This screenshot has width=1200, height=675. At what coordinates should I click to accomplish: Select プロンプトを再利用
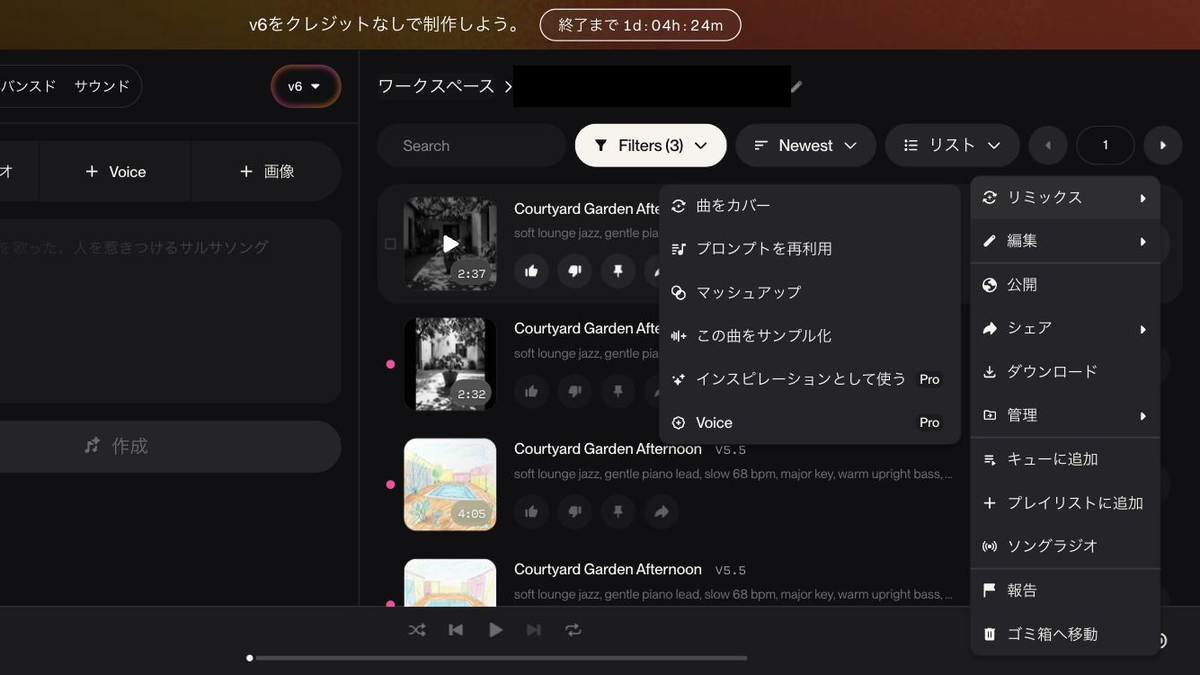(x=809, y=249)
